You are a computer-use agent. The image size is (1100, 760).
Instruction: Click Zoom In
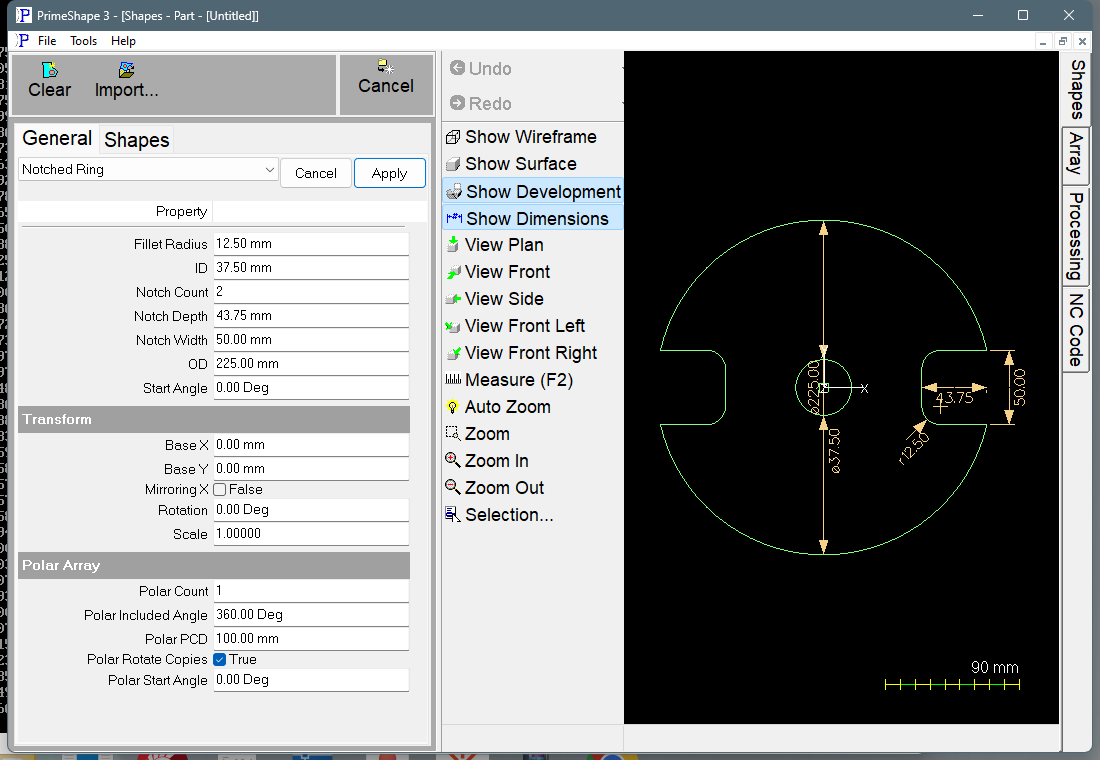coord(488,461)
